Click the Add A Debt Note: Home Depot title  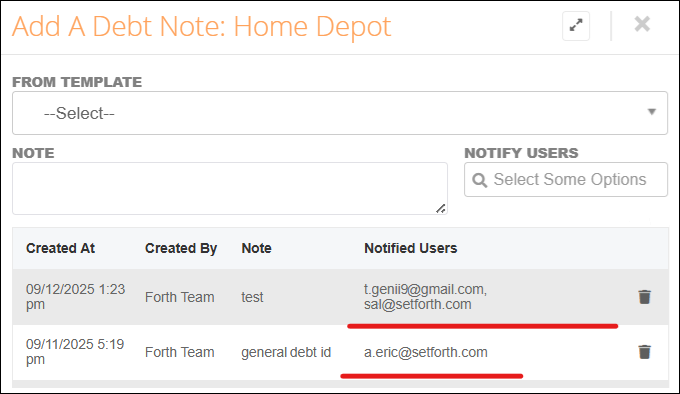pos(202,26)
